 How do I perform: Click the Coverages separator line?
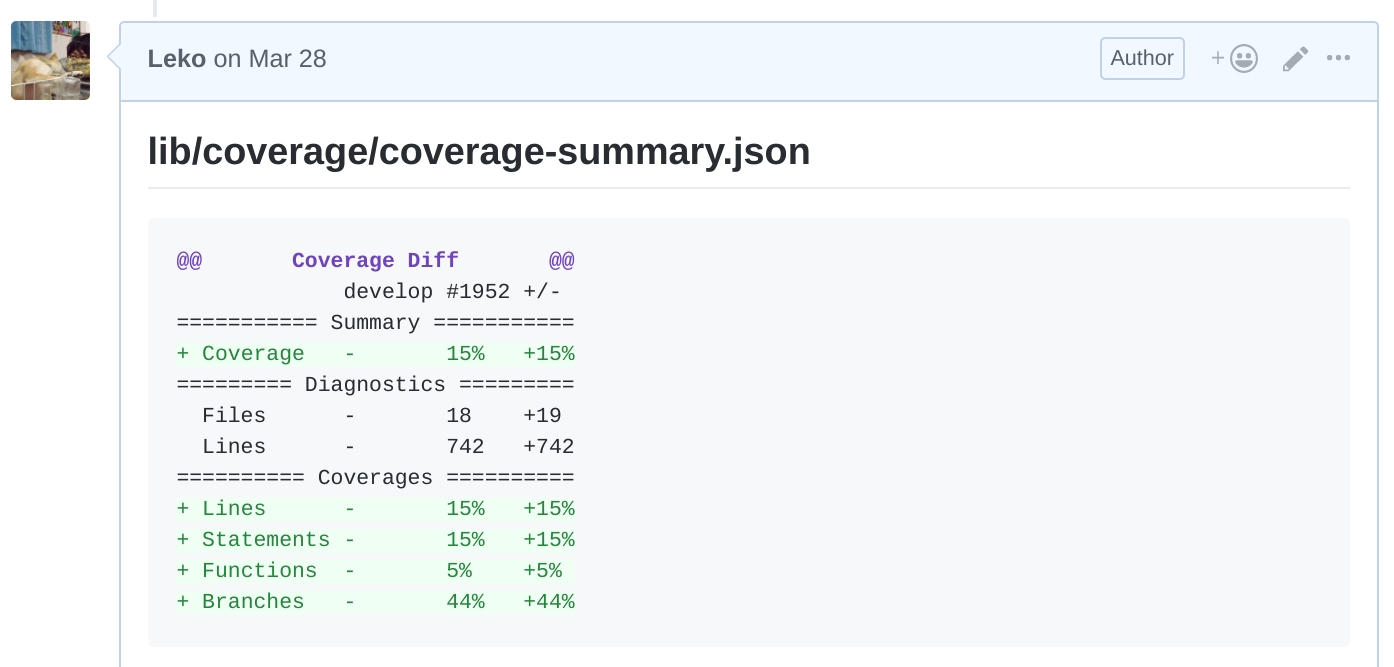tap(375, 478)
